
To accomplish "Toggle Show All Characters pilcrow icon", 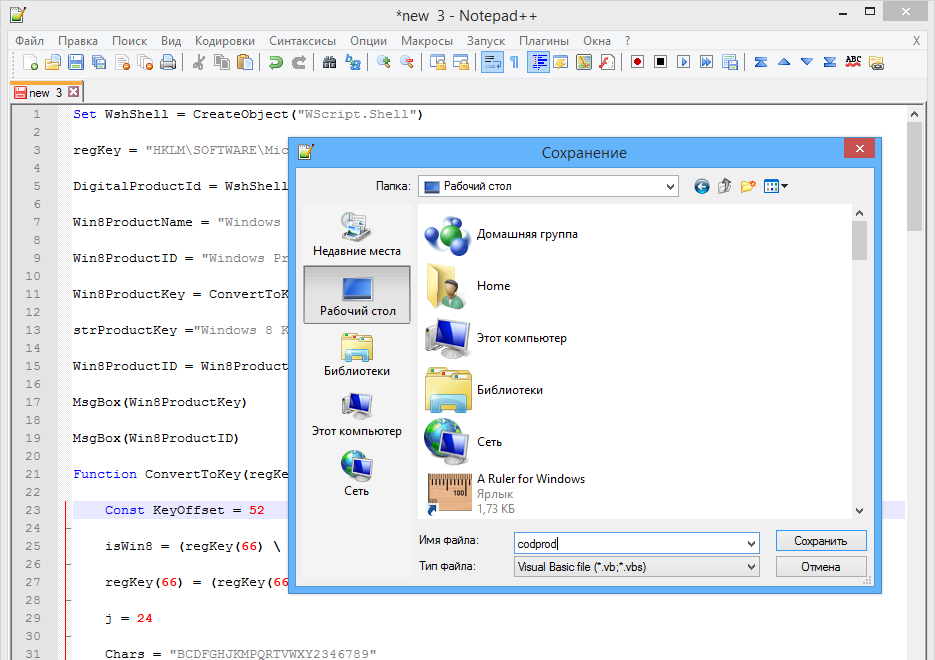I will 515,62.
